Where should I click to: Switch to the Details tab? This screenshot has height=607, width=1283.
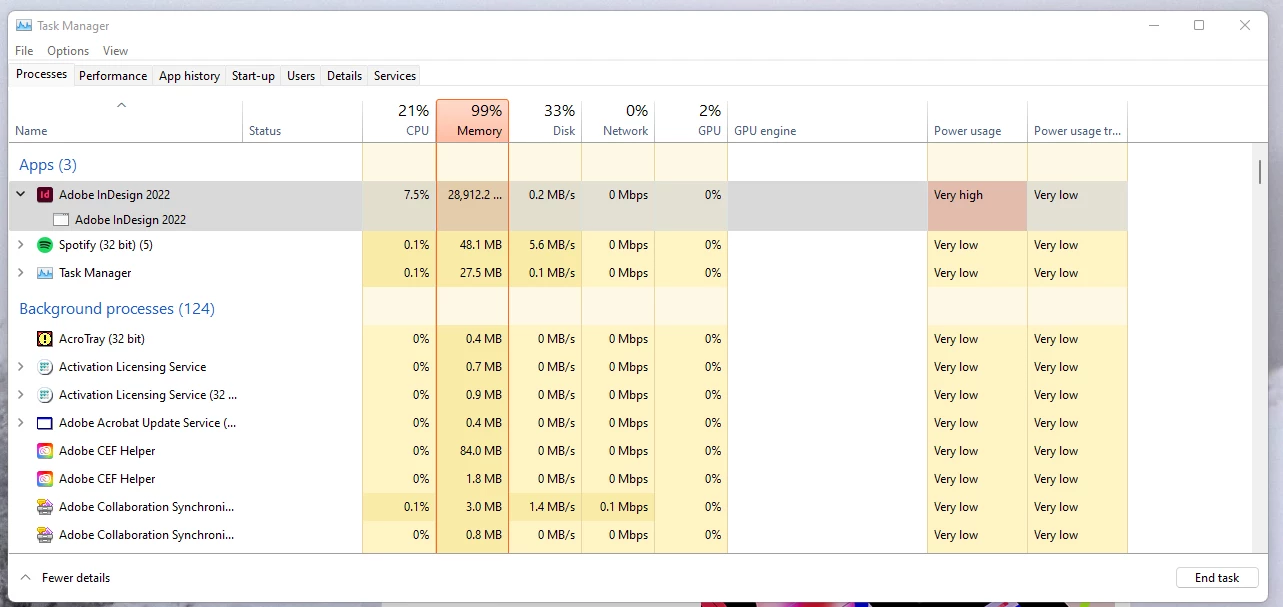tap(344, 76)
